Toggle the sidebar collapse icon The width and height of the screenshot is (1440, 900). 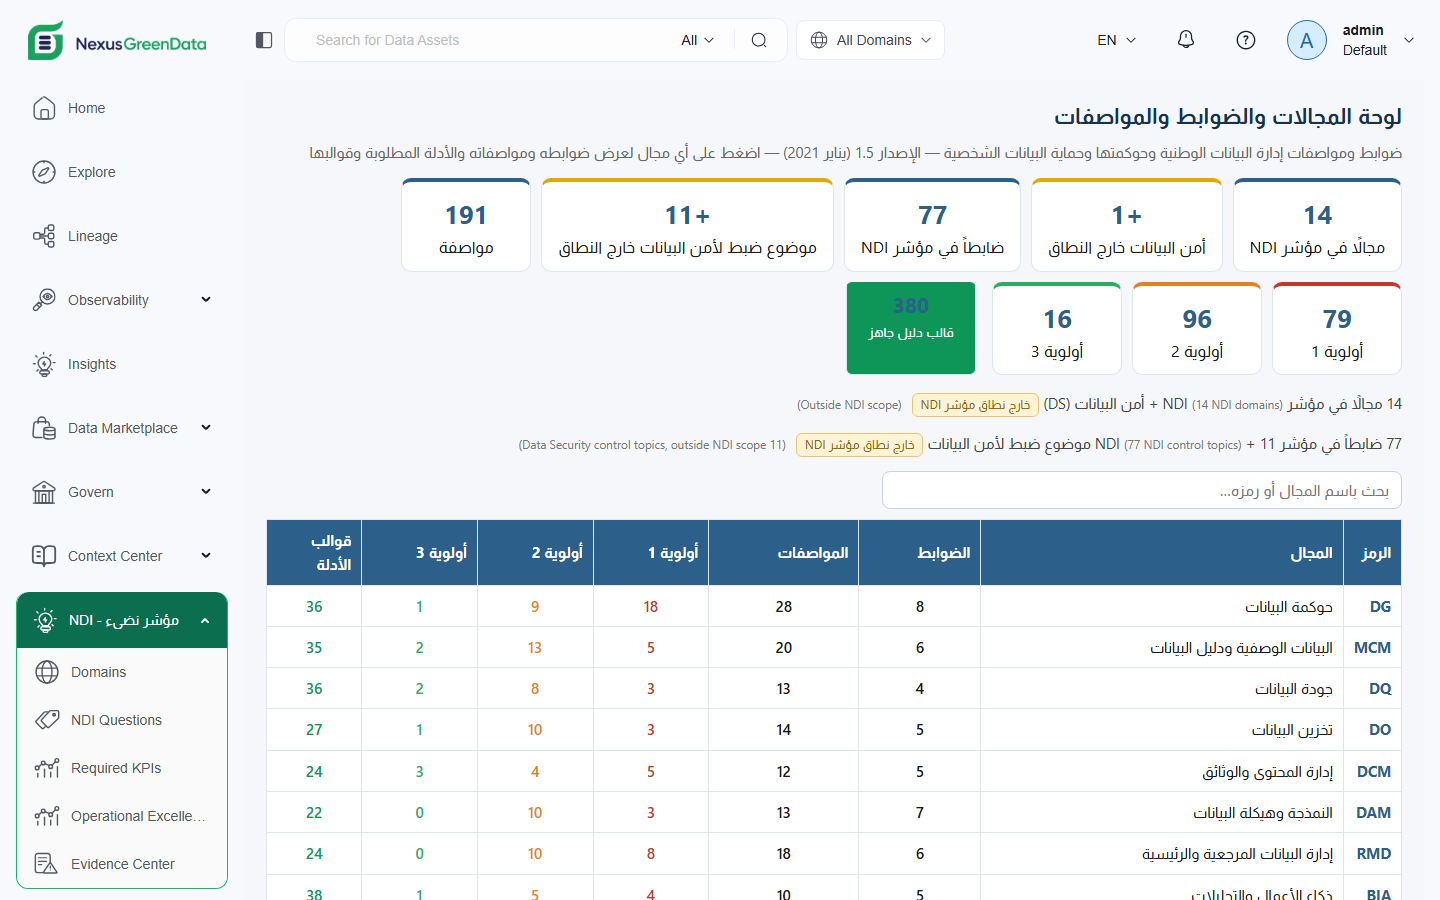(264, 40)
